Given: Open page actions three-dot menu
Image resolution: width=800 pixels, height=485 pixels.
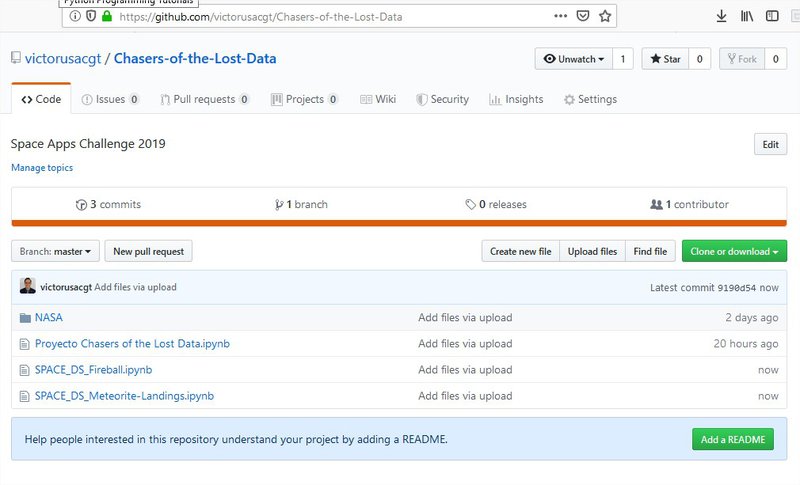Looking at the screenshot, I should pyautogui.click(x=559, y=16).
